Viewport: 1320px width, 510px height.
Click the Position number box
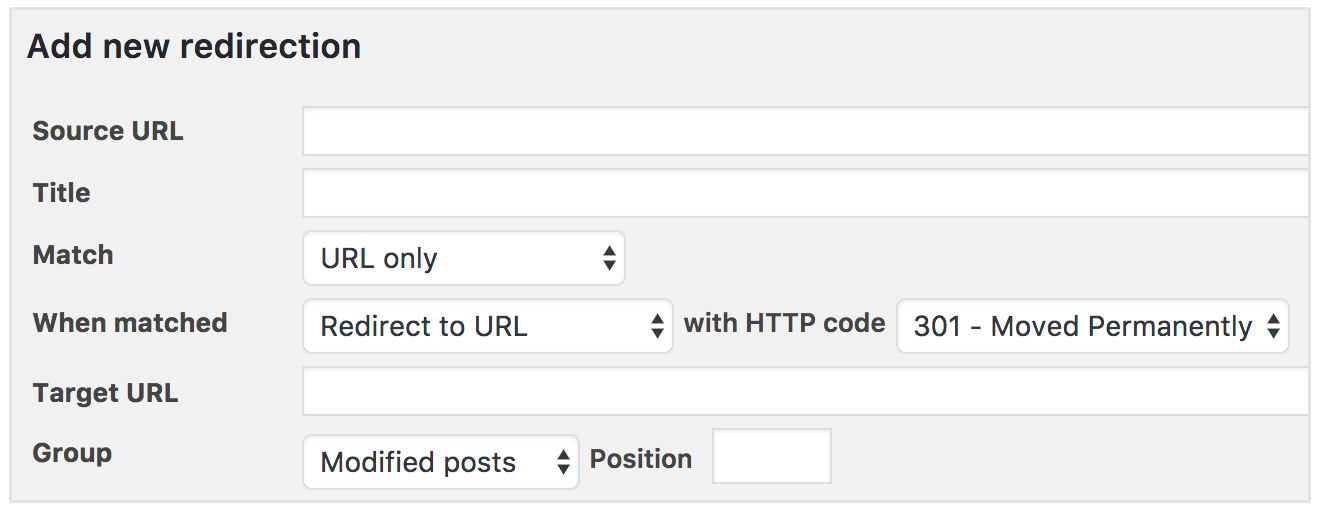pos(771,456)
